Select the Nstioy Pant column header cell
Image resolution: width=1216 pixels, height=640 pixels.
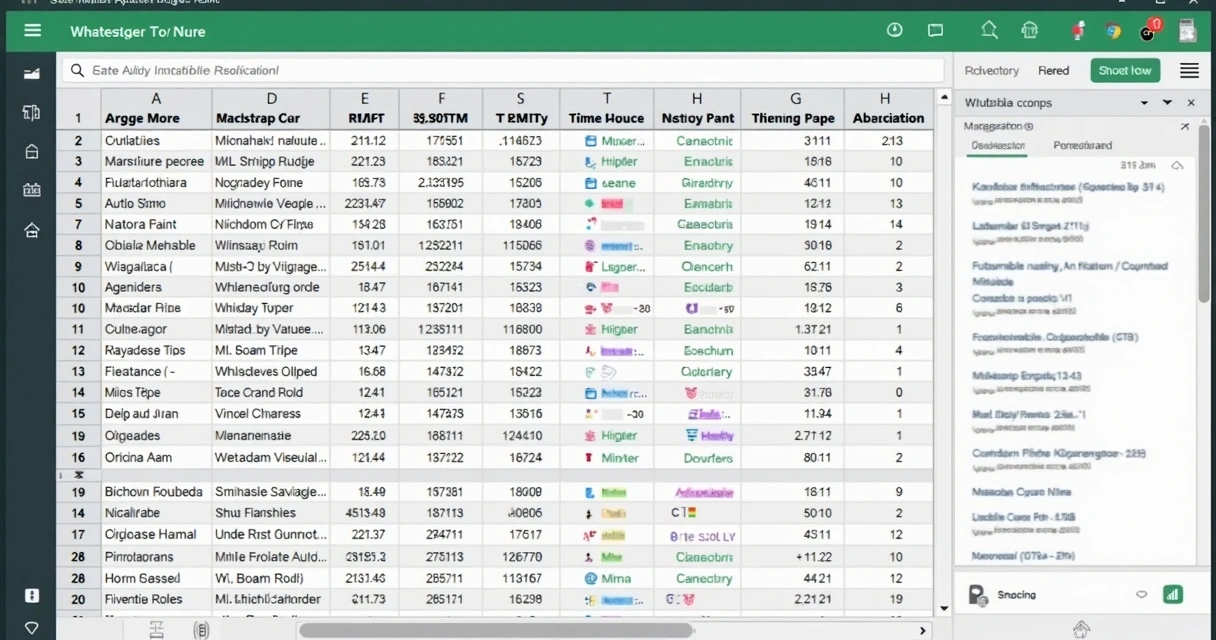[697, 118]
